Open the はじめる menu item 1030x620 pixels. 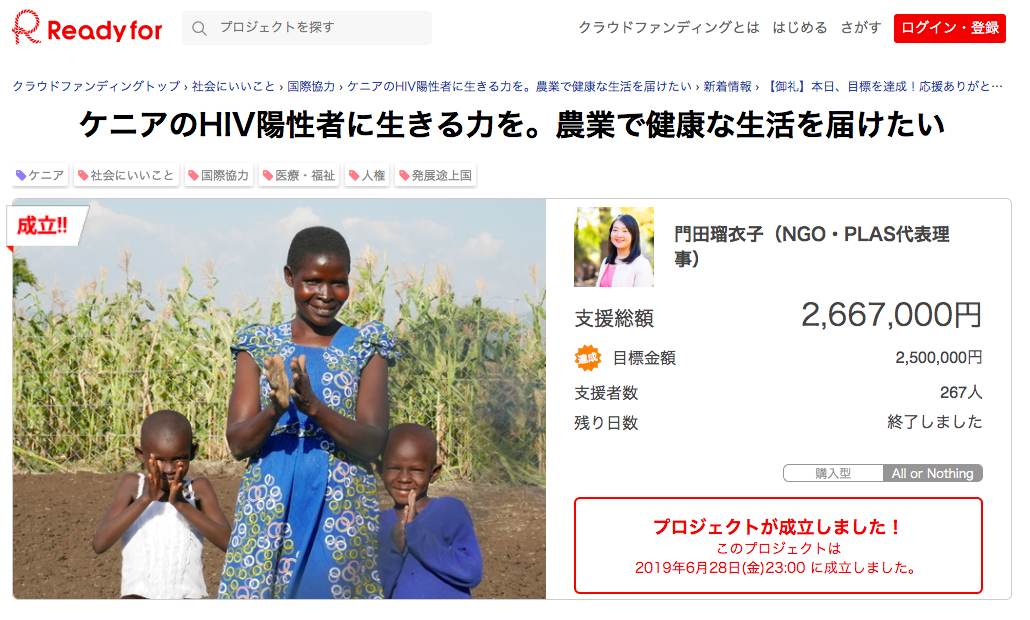coord(800,28)
